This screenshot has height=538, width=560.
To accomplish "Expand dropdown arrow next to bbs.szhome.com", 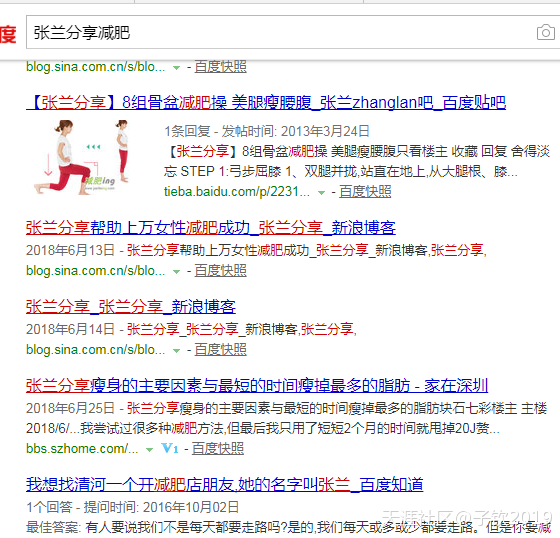I will click(149, 450).
